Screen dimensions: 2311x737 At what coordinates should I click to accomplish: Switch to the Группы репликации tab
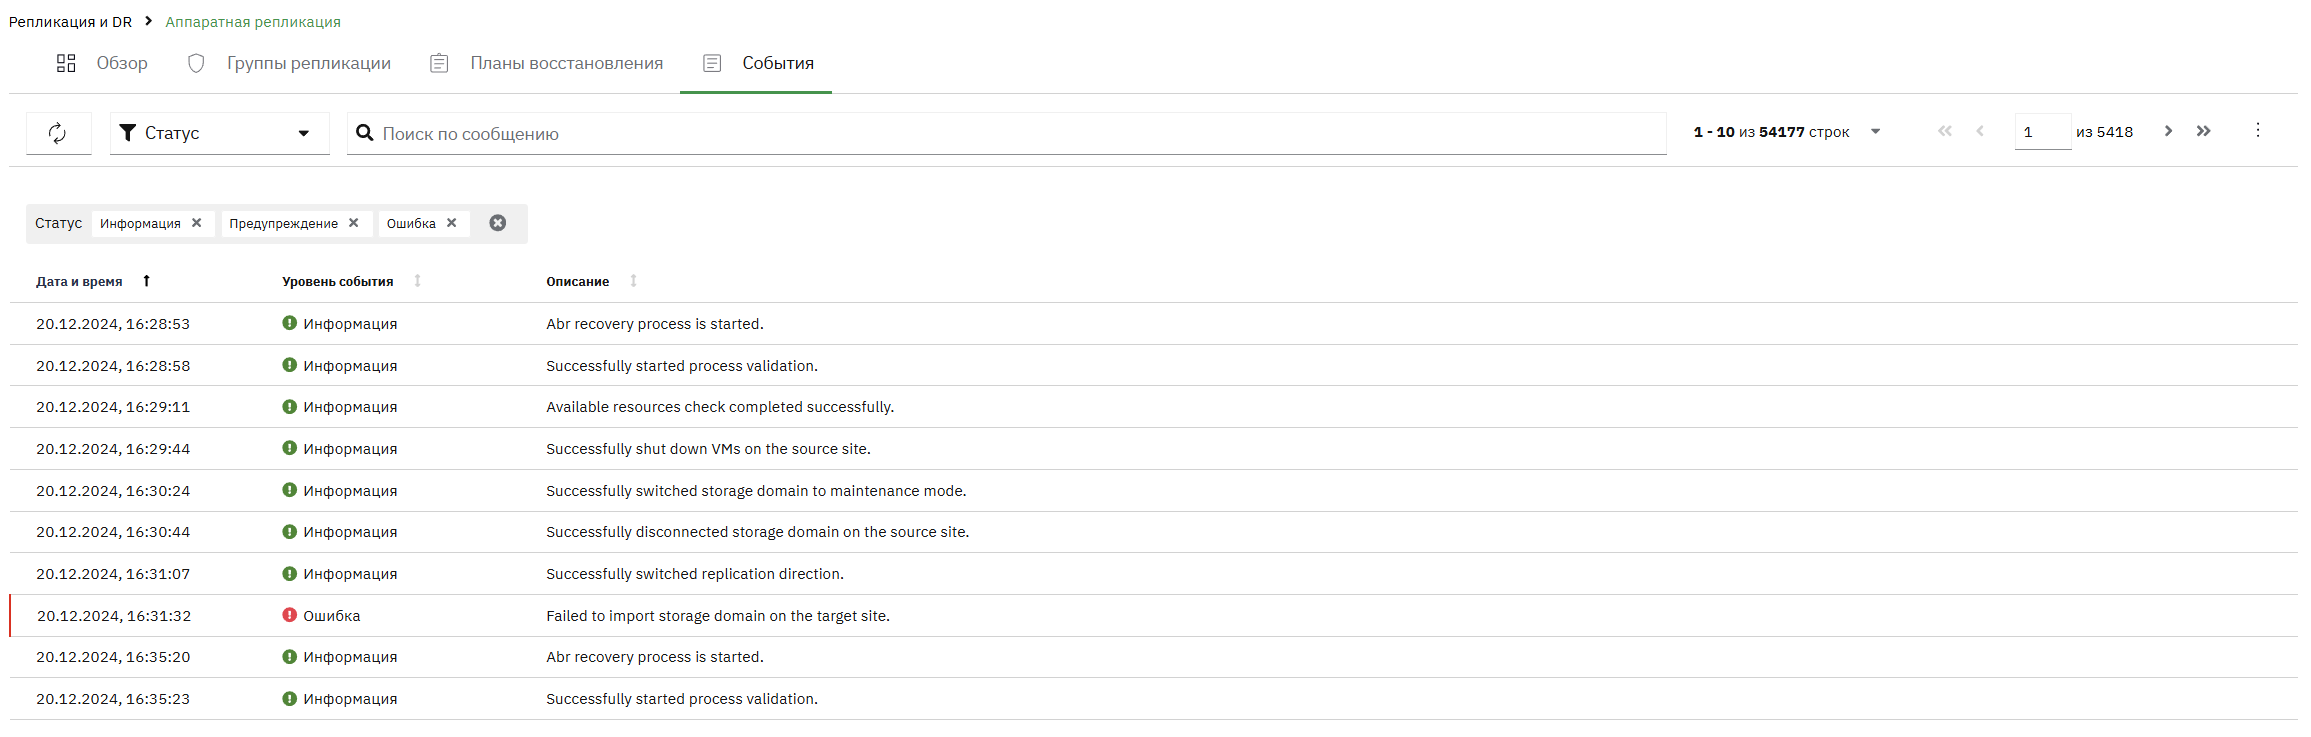click(x=289, y=63)
